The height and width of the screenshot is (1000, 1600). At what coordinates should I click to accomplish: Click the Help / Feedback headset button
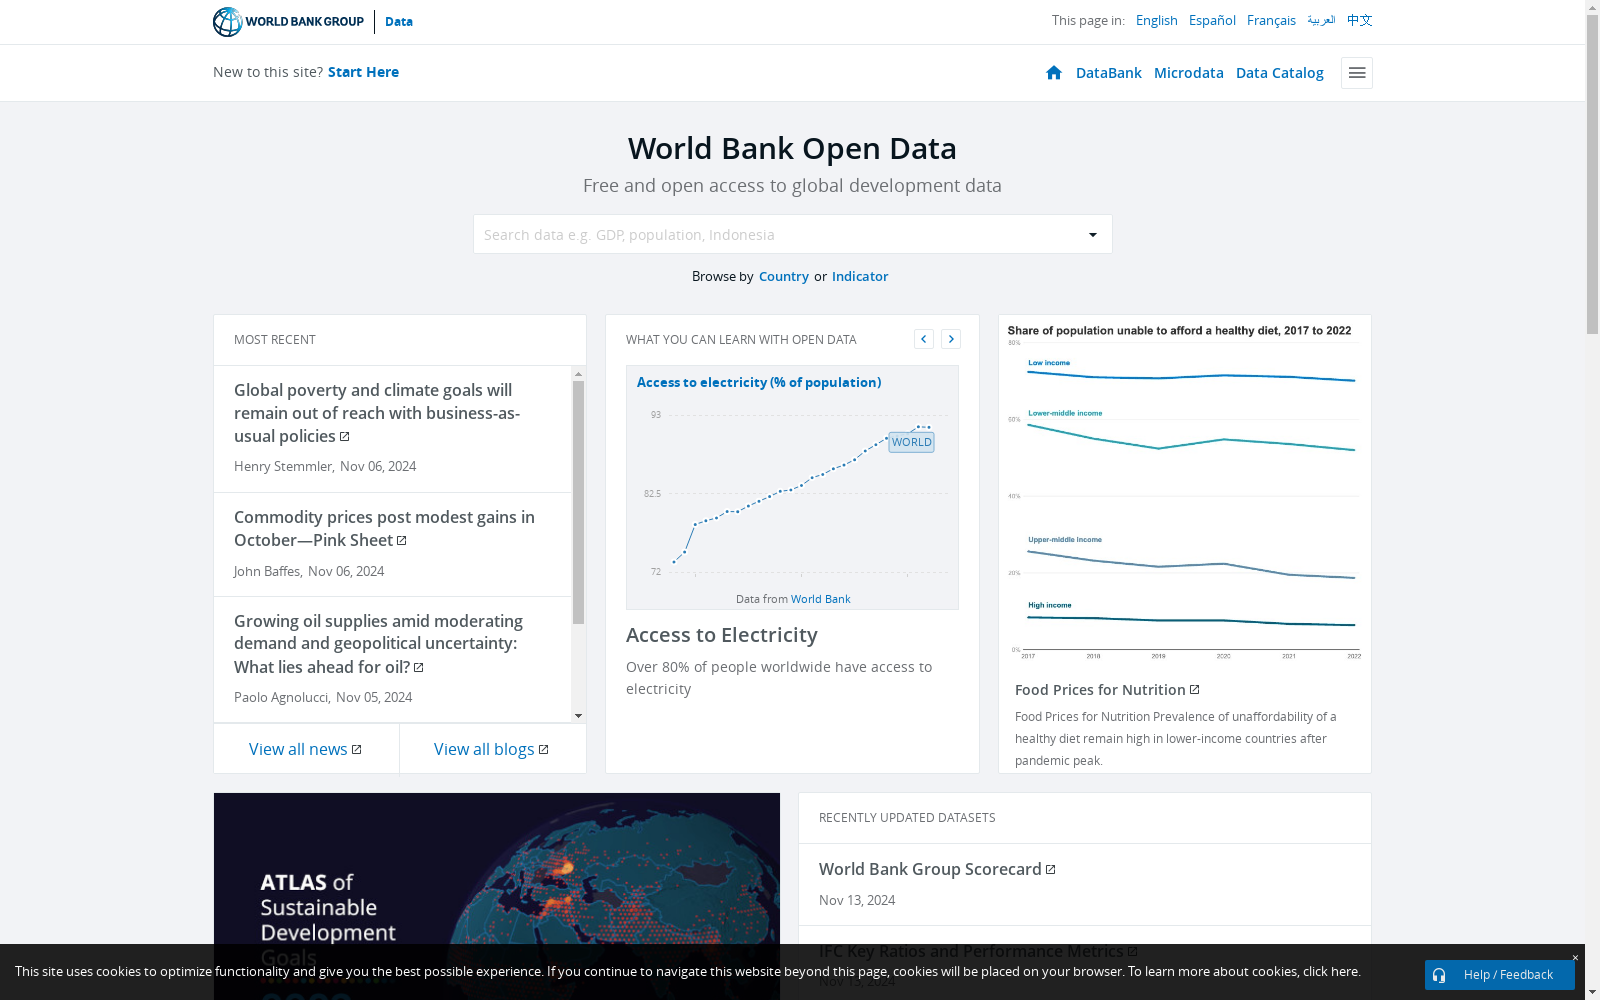click(1500, 975)
